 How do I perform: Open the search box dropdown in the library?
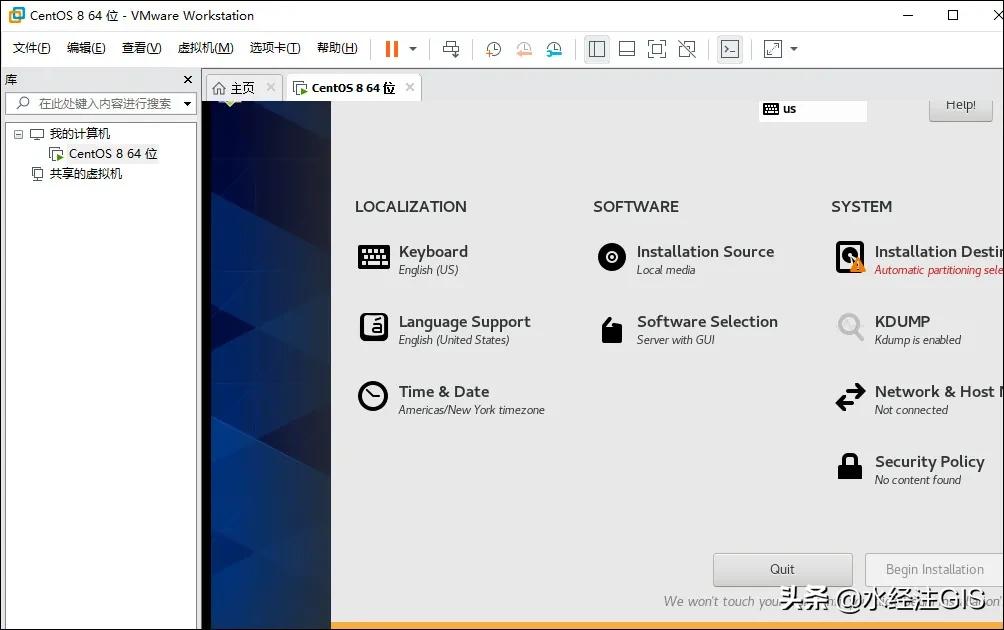pyautogui.click(x=186, y=102)
